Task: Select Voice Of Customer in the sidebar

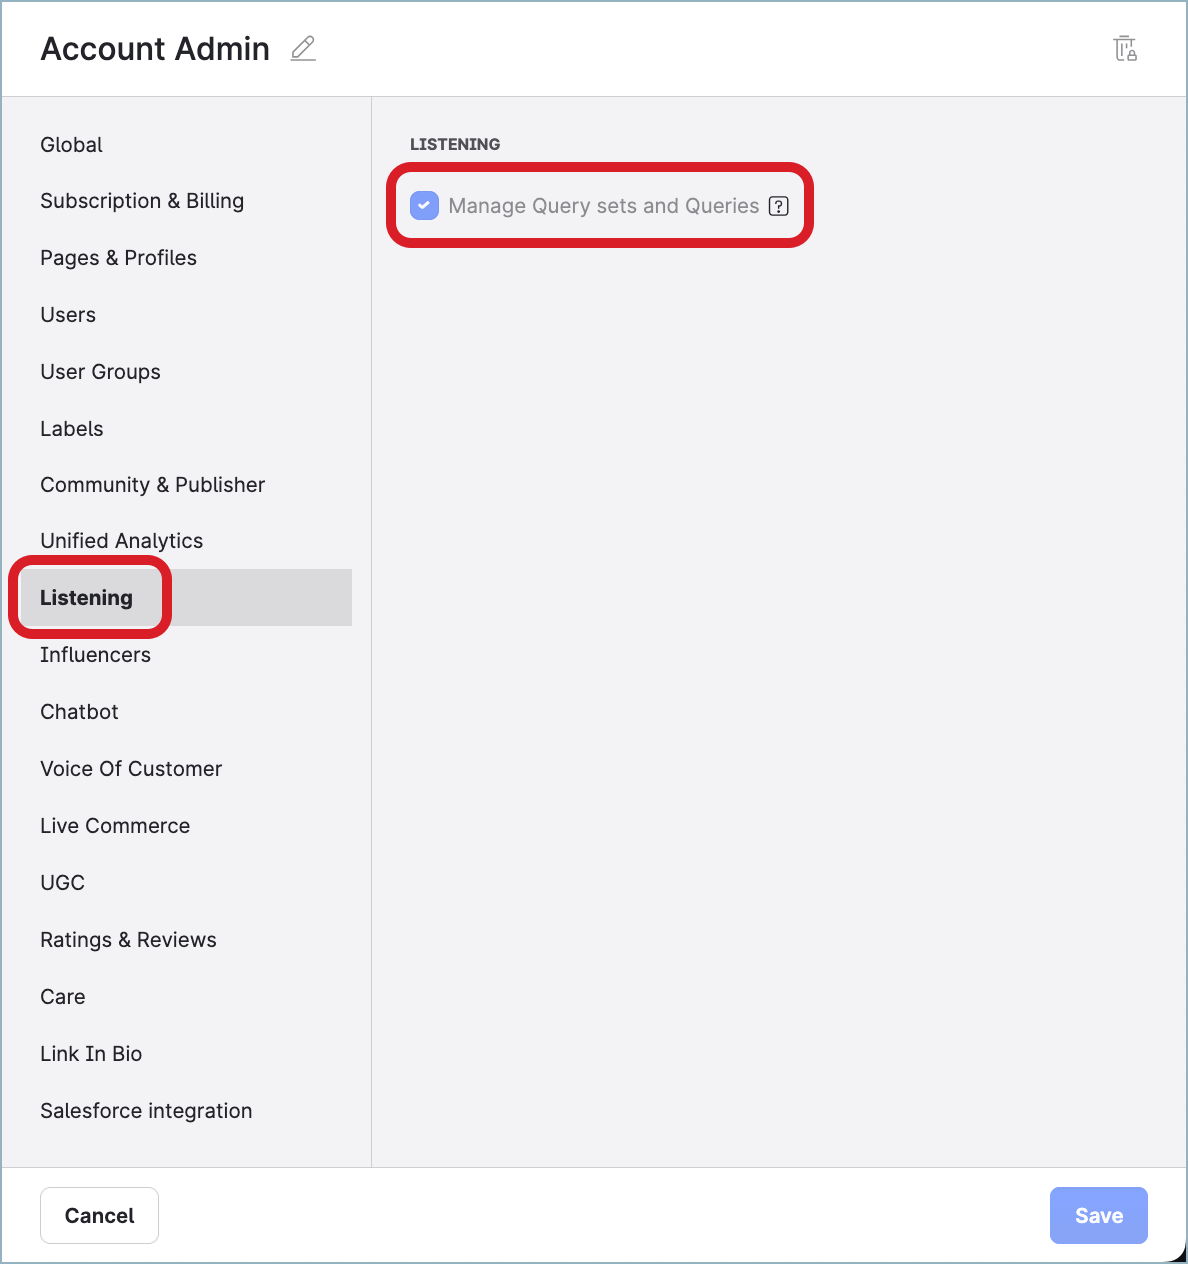Action: (x=131, y=768)
